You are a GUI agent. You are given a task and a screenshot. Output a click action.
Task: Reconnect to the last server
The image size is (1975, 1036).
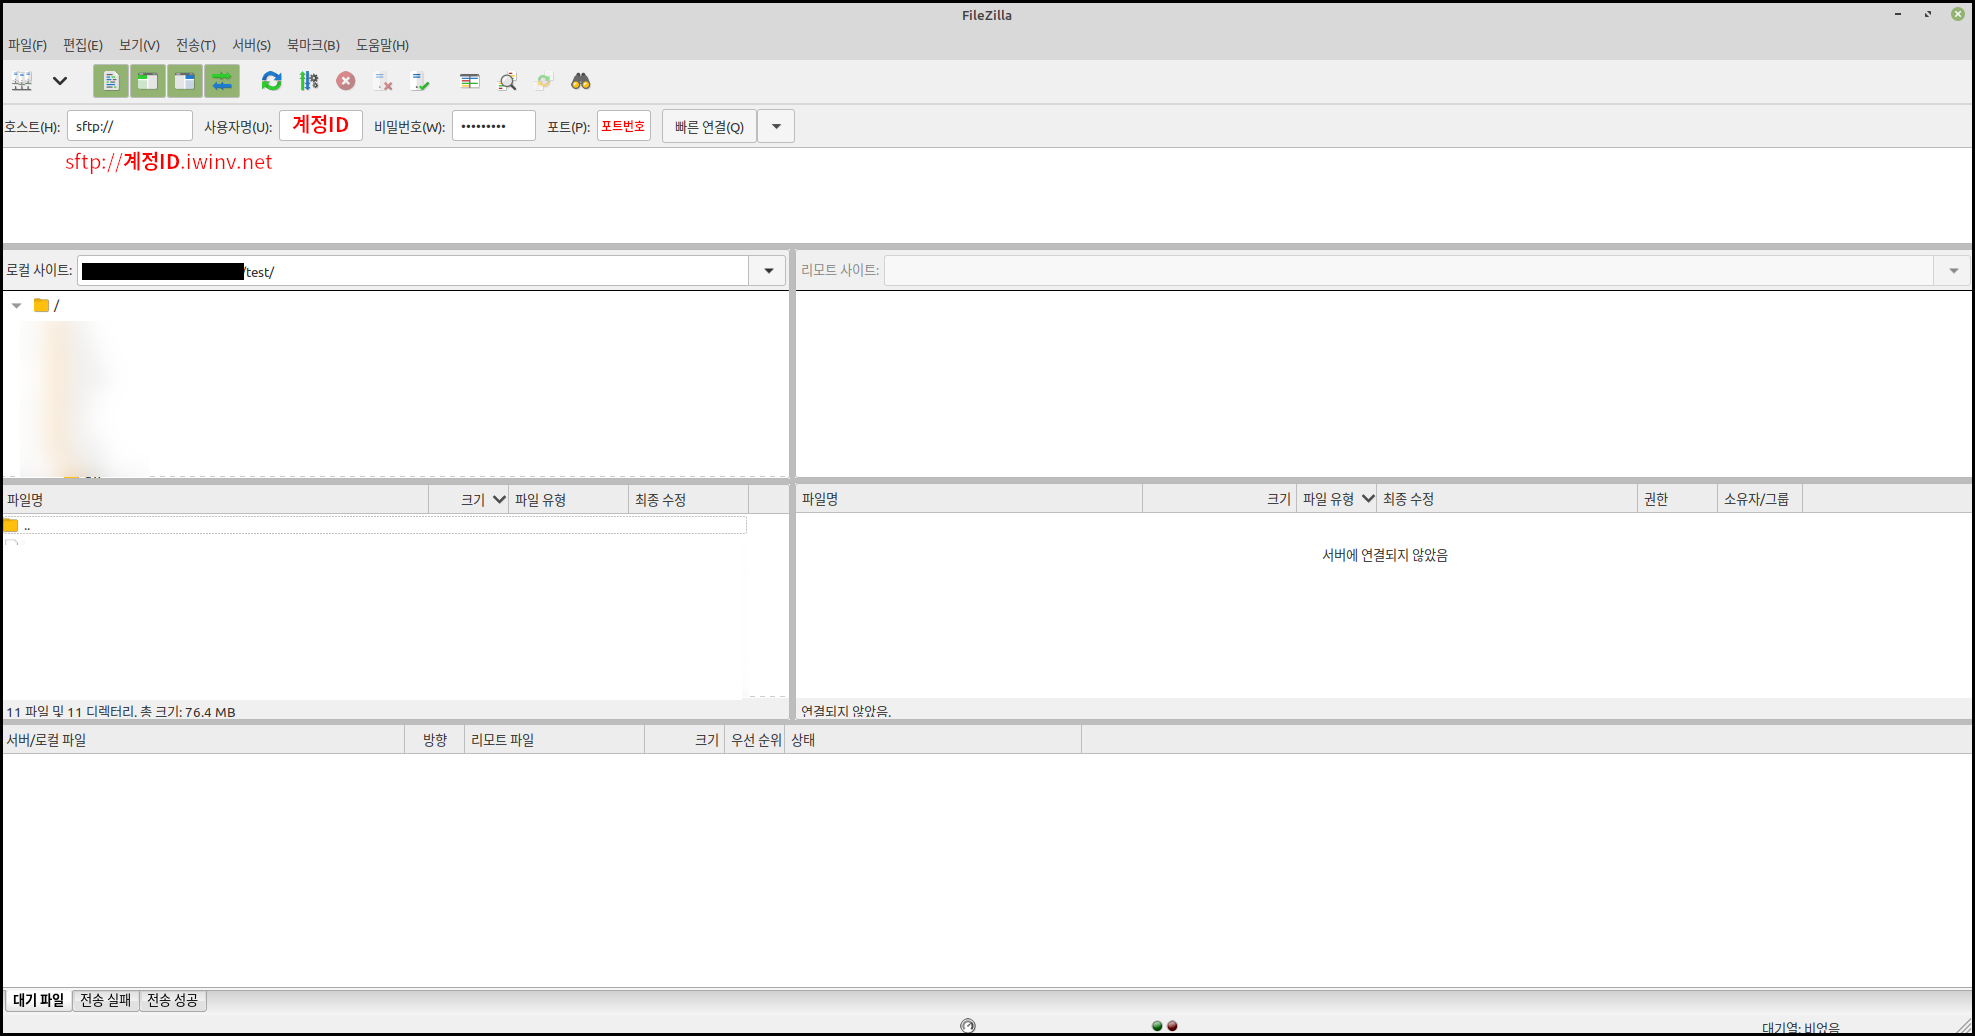(x=420, y=81)
